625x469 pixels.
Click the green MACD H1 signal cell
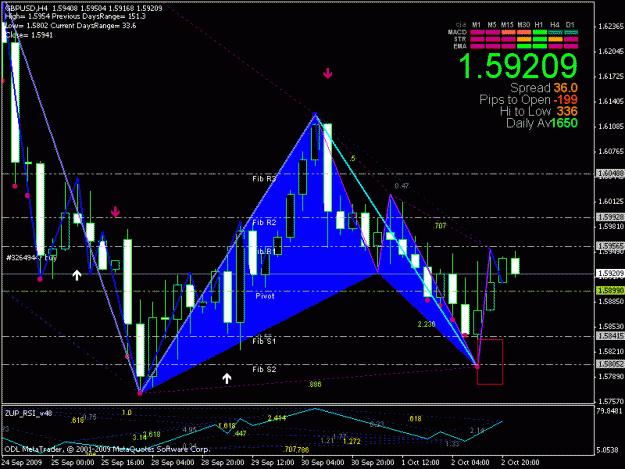click(539, 32)
